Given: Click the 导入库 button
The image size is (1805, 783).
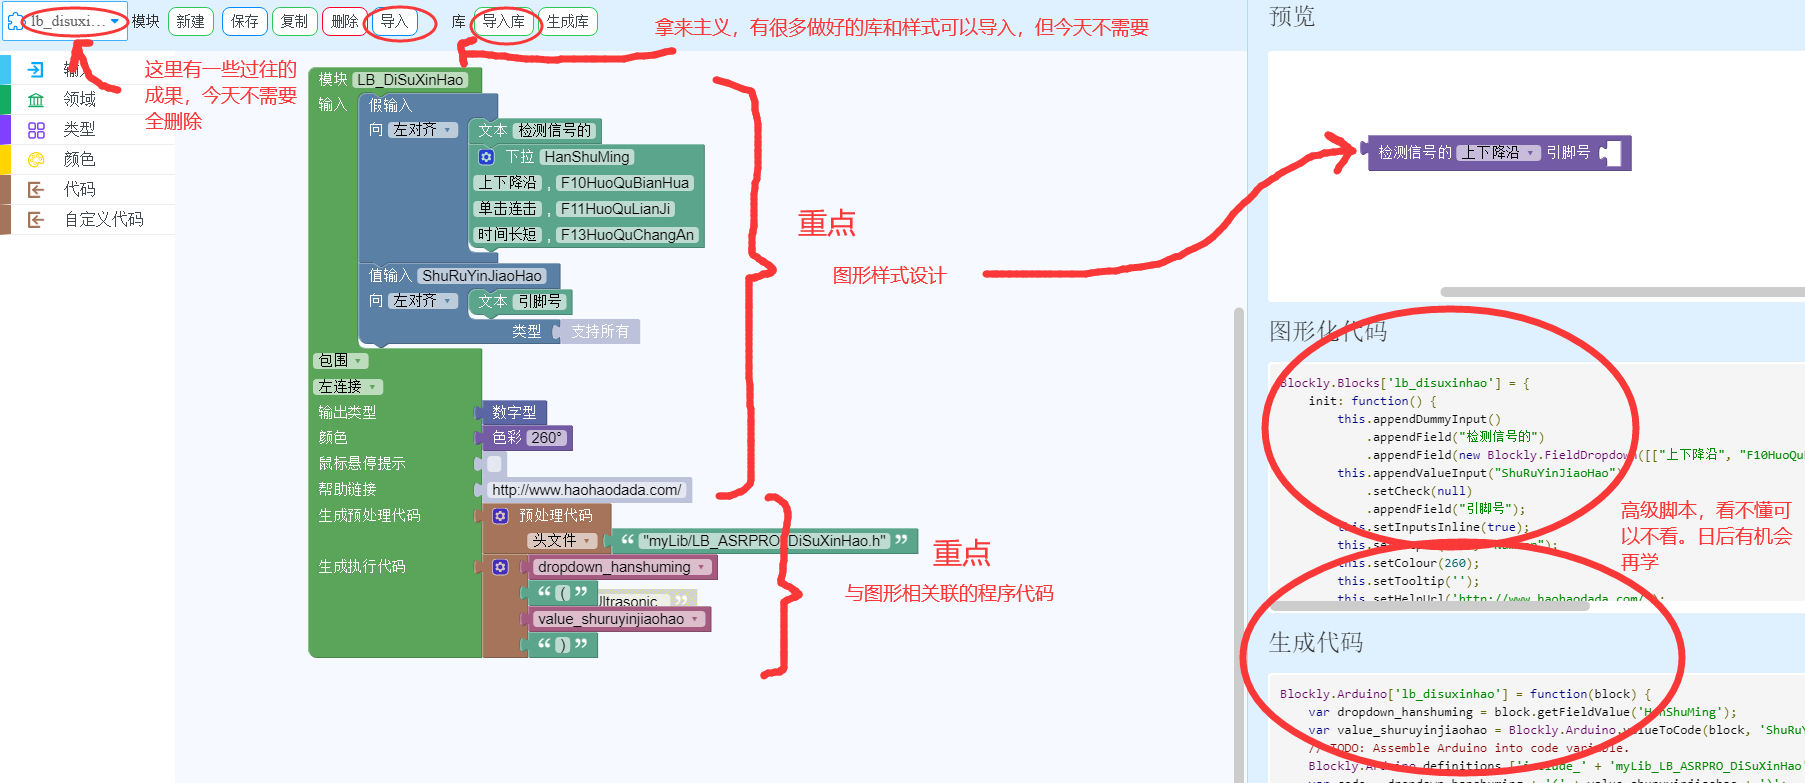Looking at the screenshot, I should coord(503,21).
